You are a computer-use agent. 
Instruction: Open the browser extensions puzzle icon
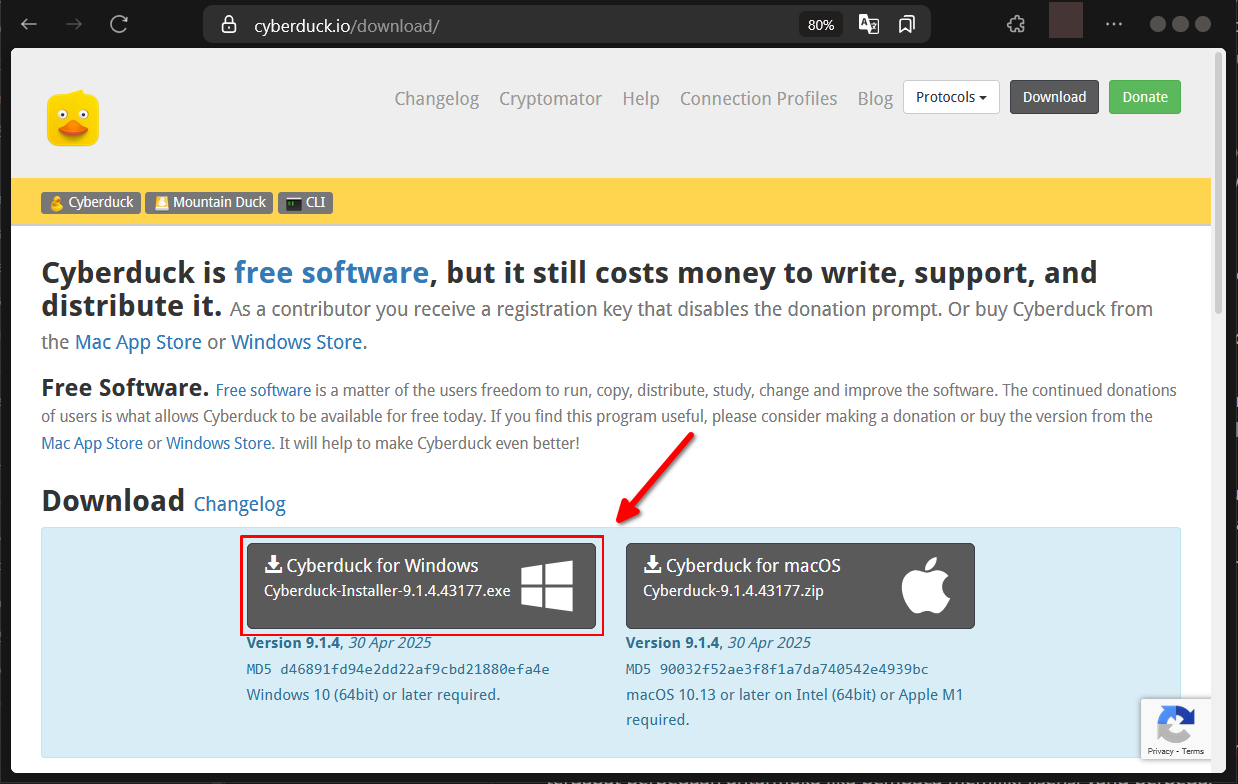tap(1015, 24)
